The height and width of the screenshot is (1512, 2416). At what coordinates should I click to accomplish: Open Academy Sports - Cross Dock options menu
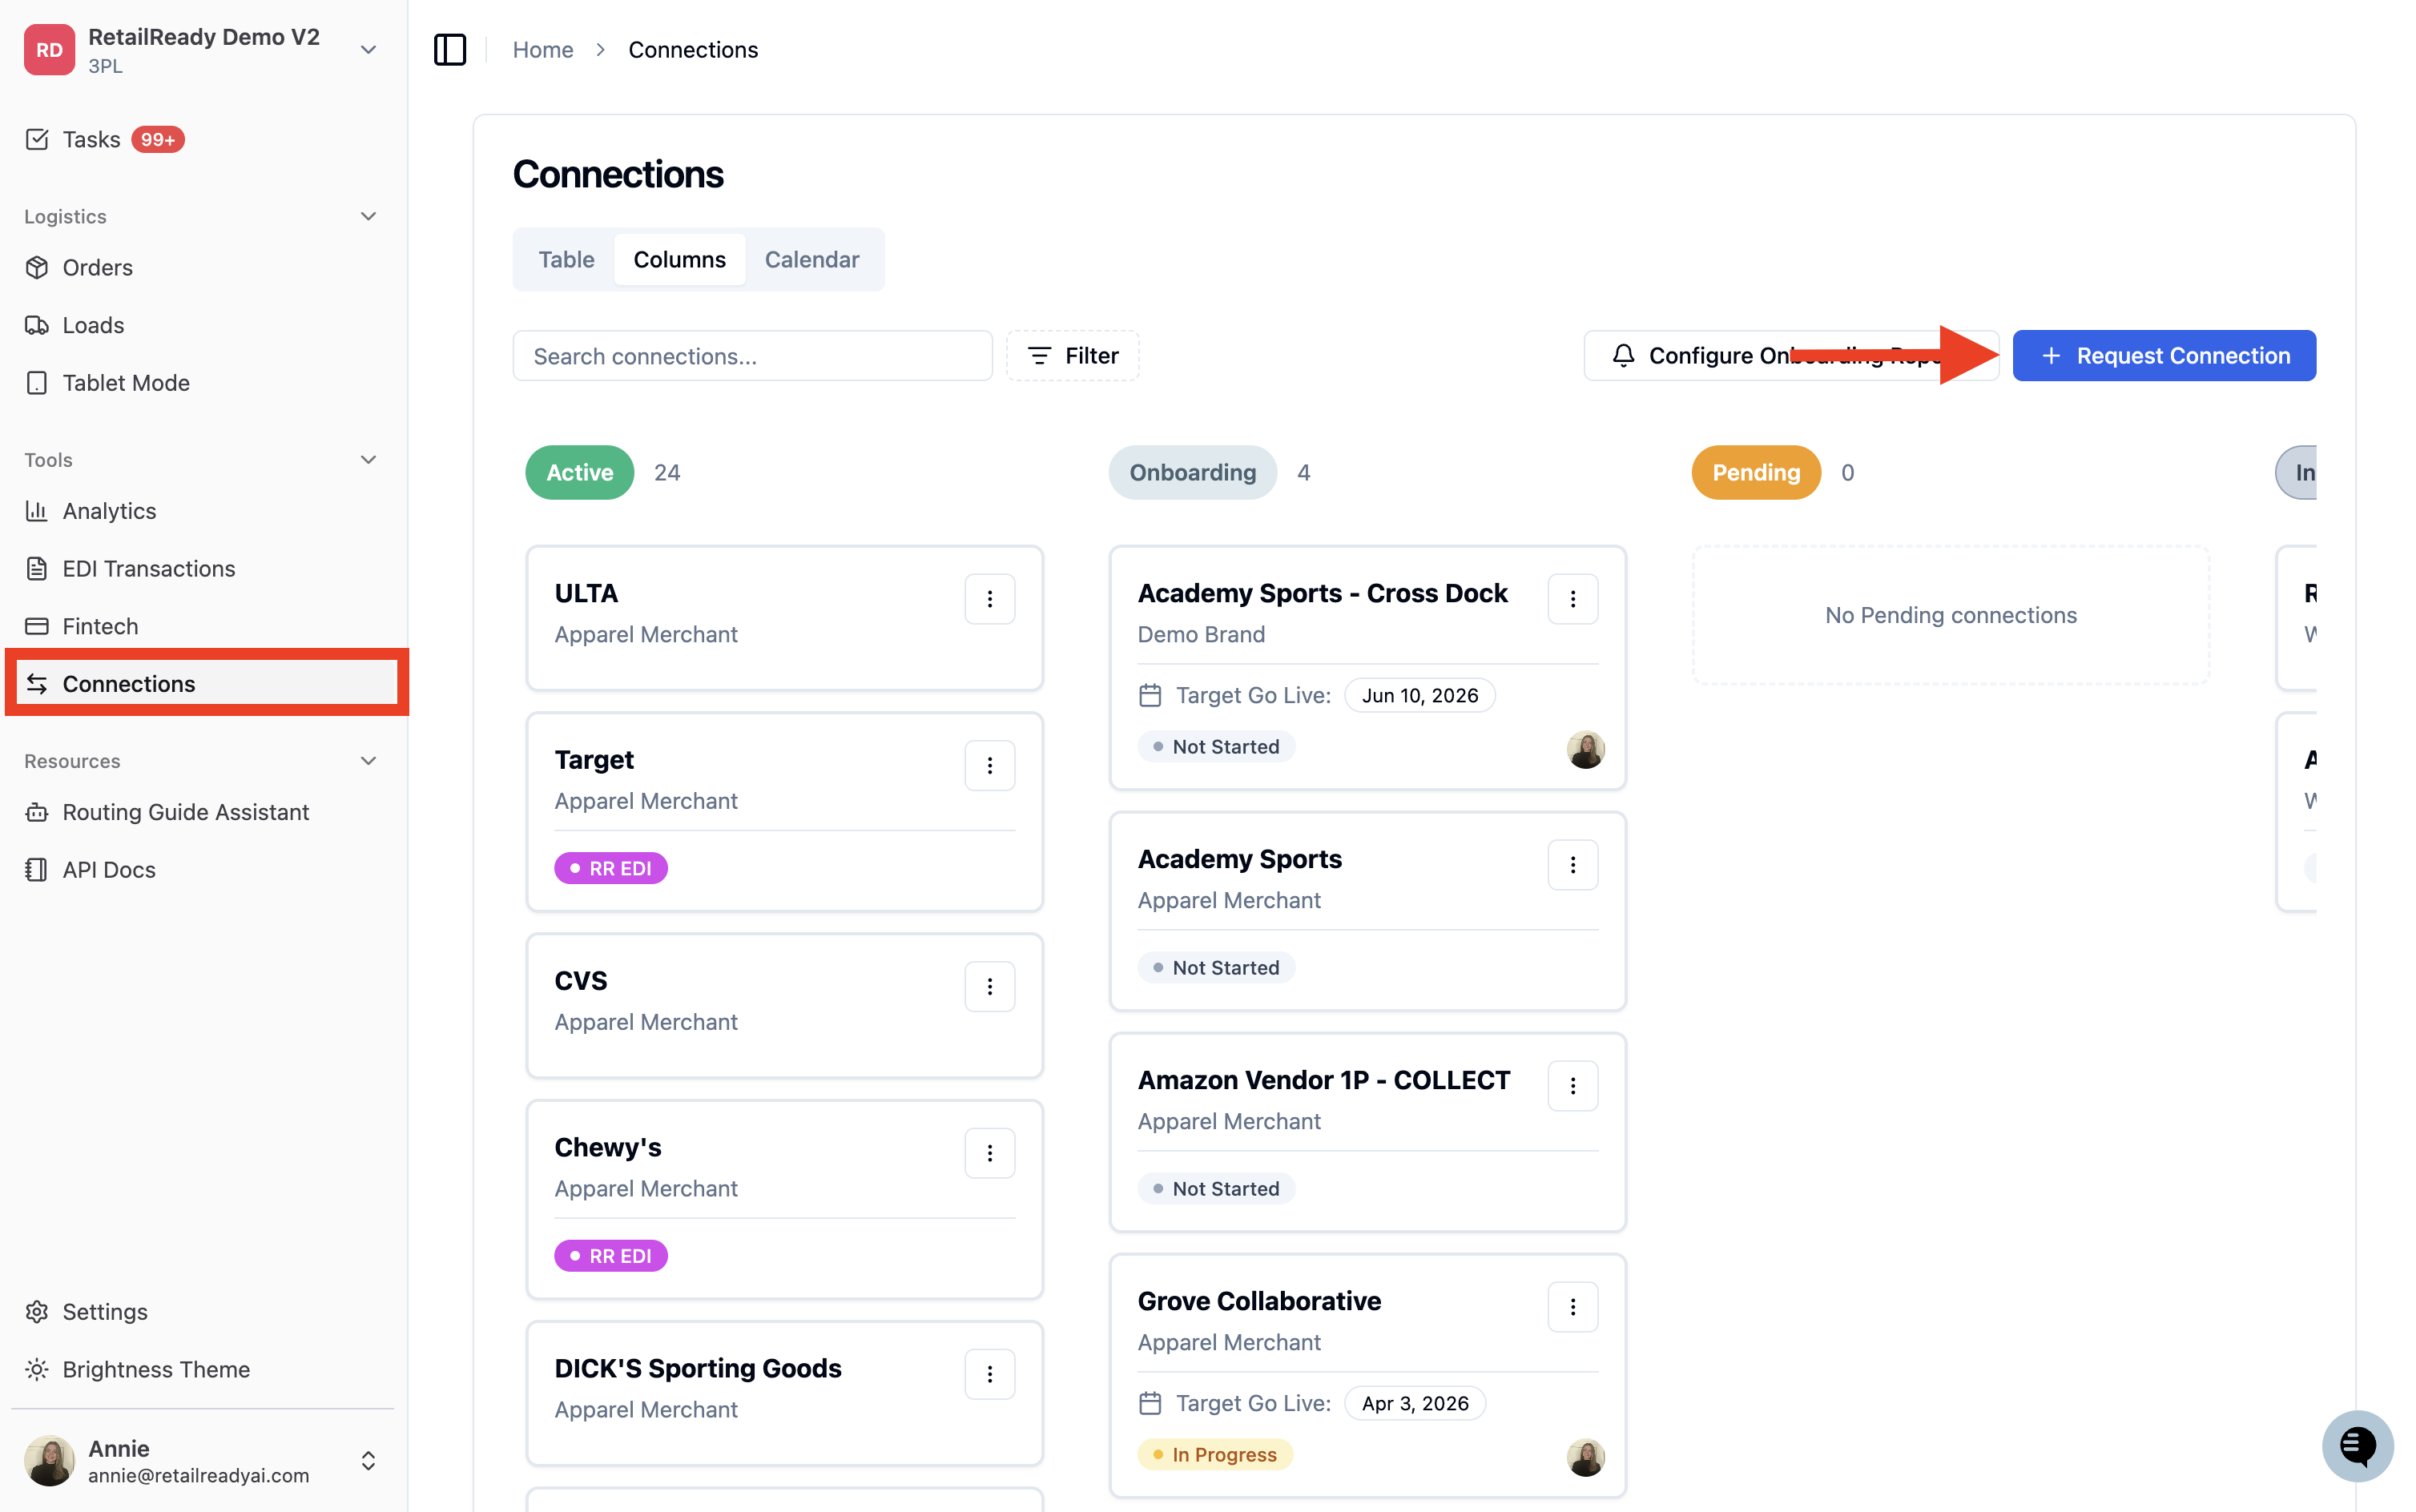(1572, 598)
